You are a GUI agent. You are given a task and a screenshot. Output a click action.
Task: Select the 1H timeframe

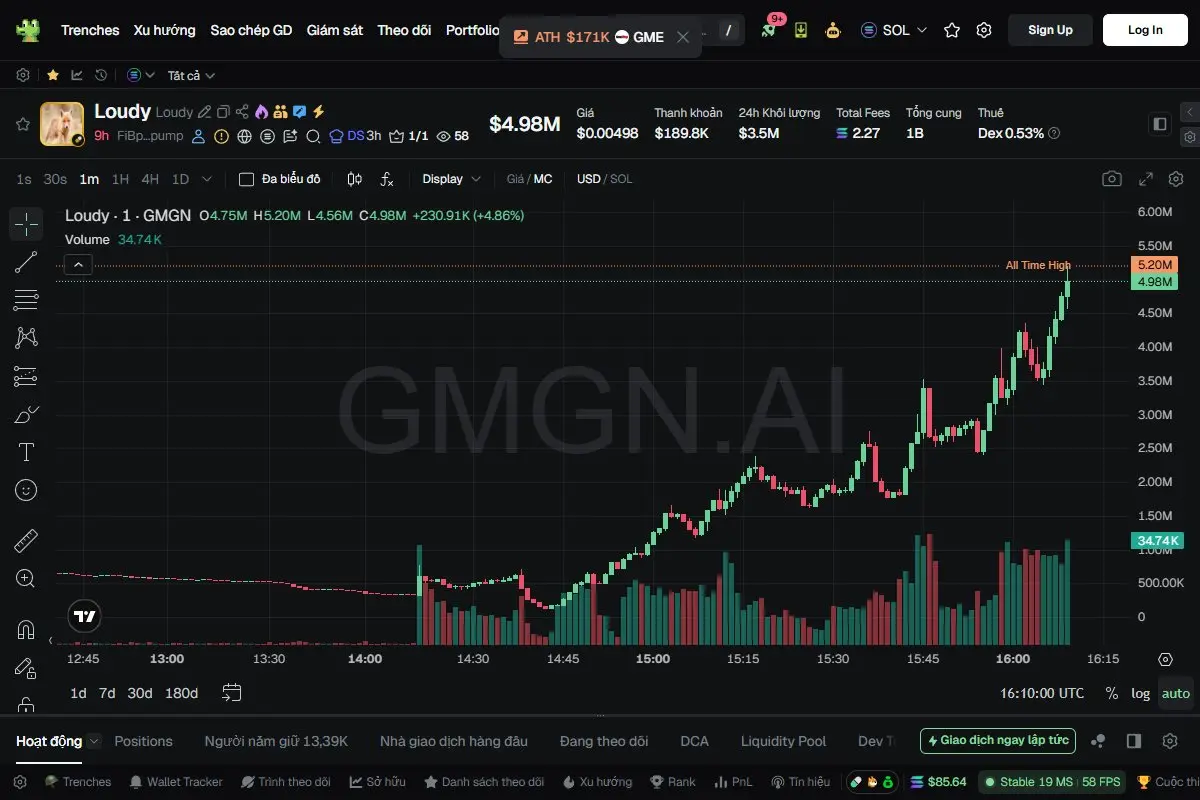120,179
